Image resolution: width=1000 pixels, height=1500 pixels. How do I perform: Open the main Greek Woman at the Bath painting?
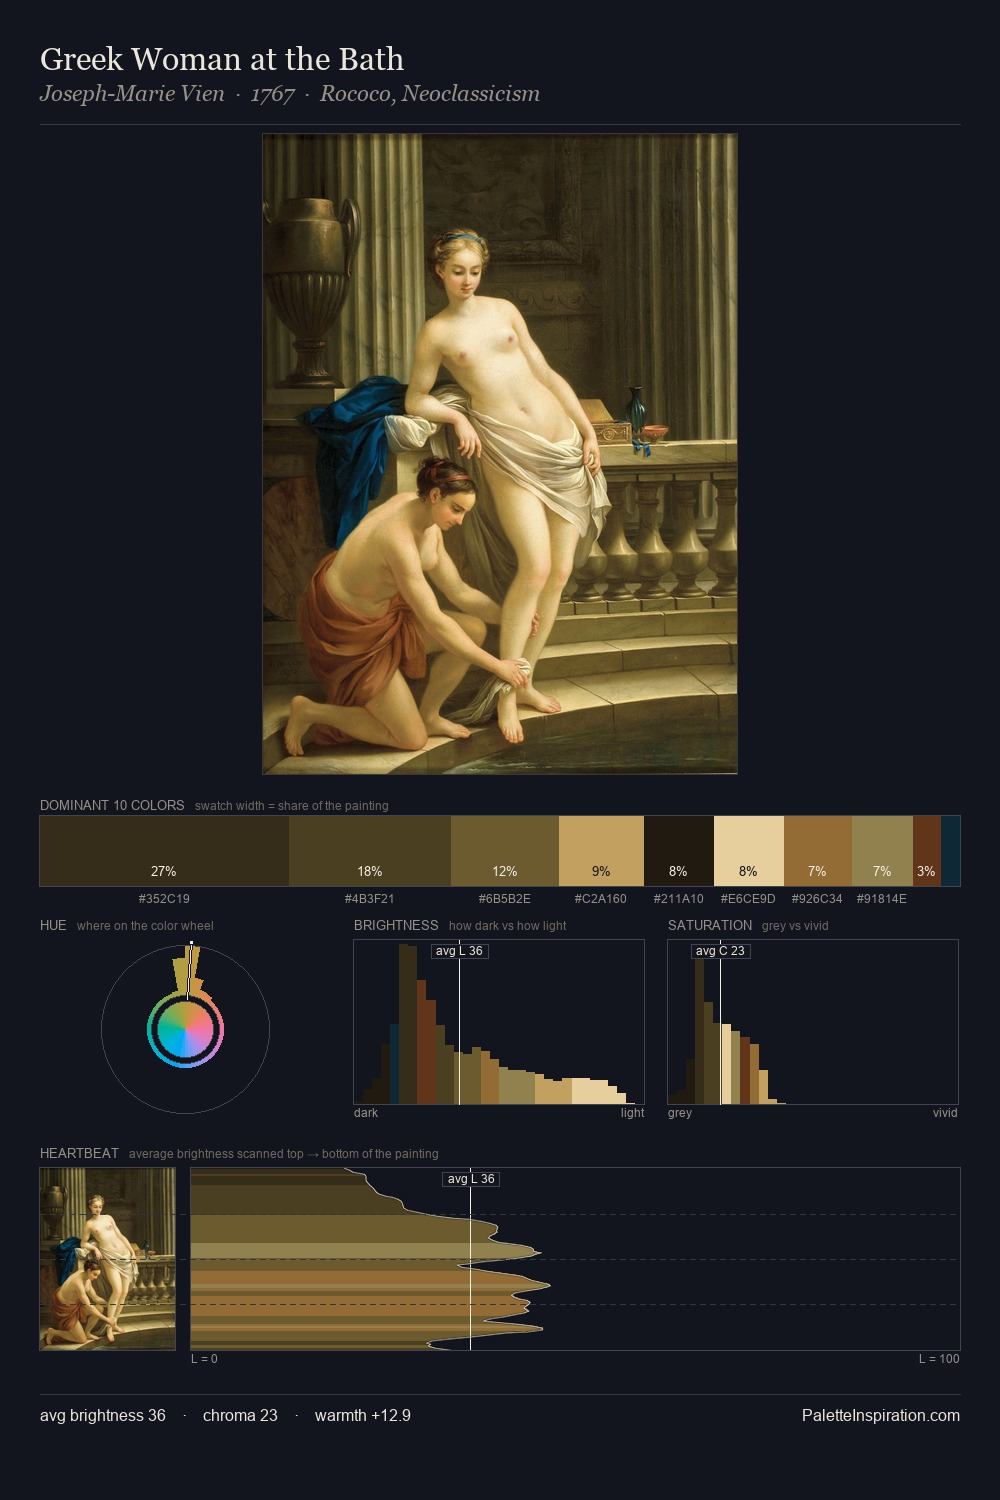pos(500,454)
